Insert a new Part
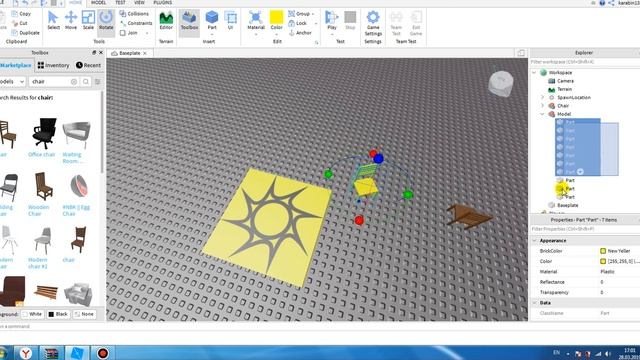Image resolution: width=640 pixels, height=360 pixels. [212, 20]
